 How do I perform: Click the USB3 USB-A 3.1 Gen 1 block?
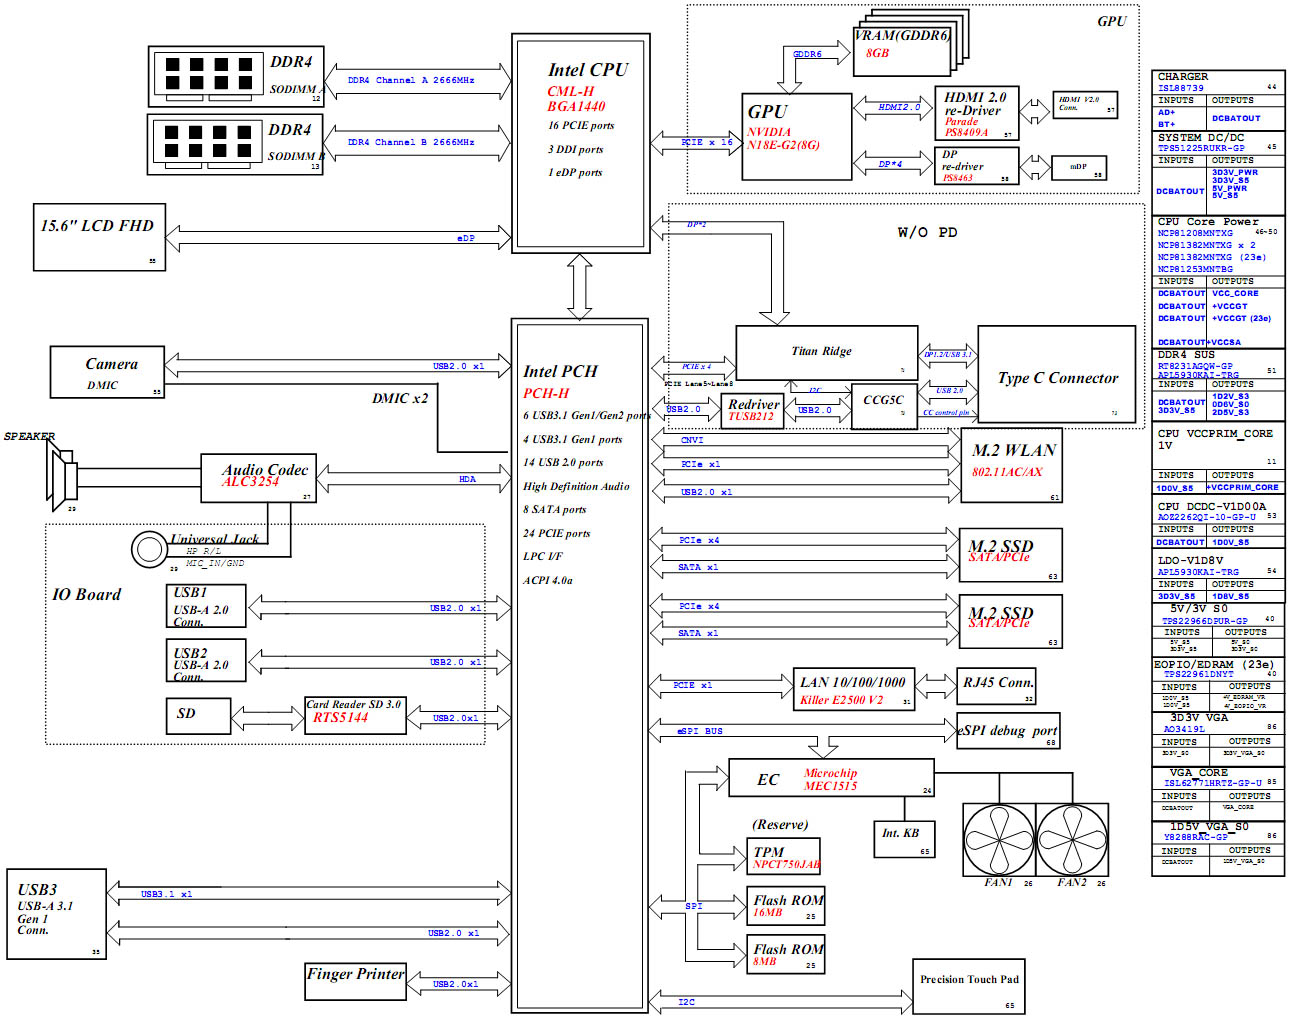(56, 914)
